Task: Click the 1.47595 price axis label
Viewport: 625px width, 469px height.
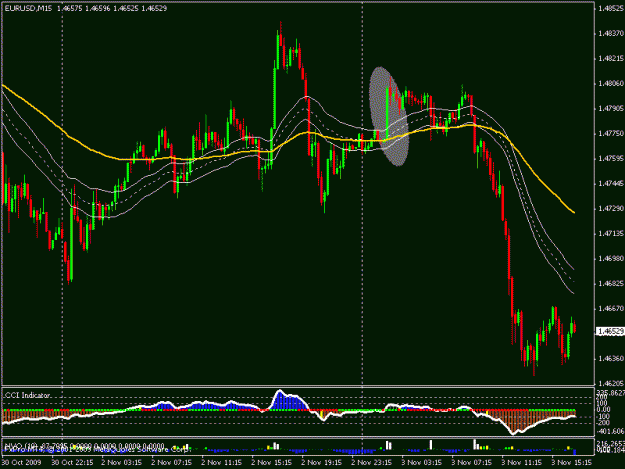Action: 611,159
